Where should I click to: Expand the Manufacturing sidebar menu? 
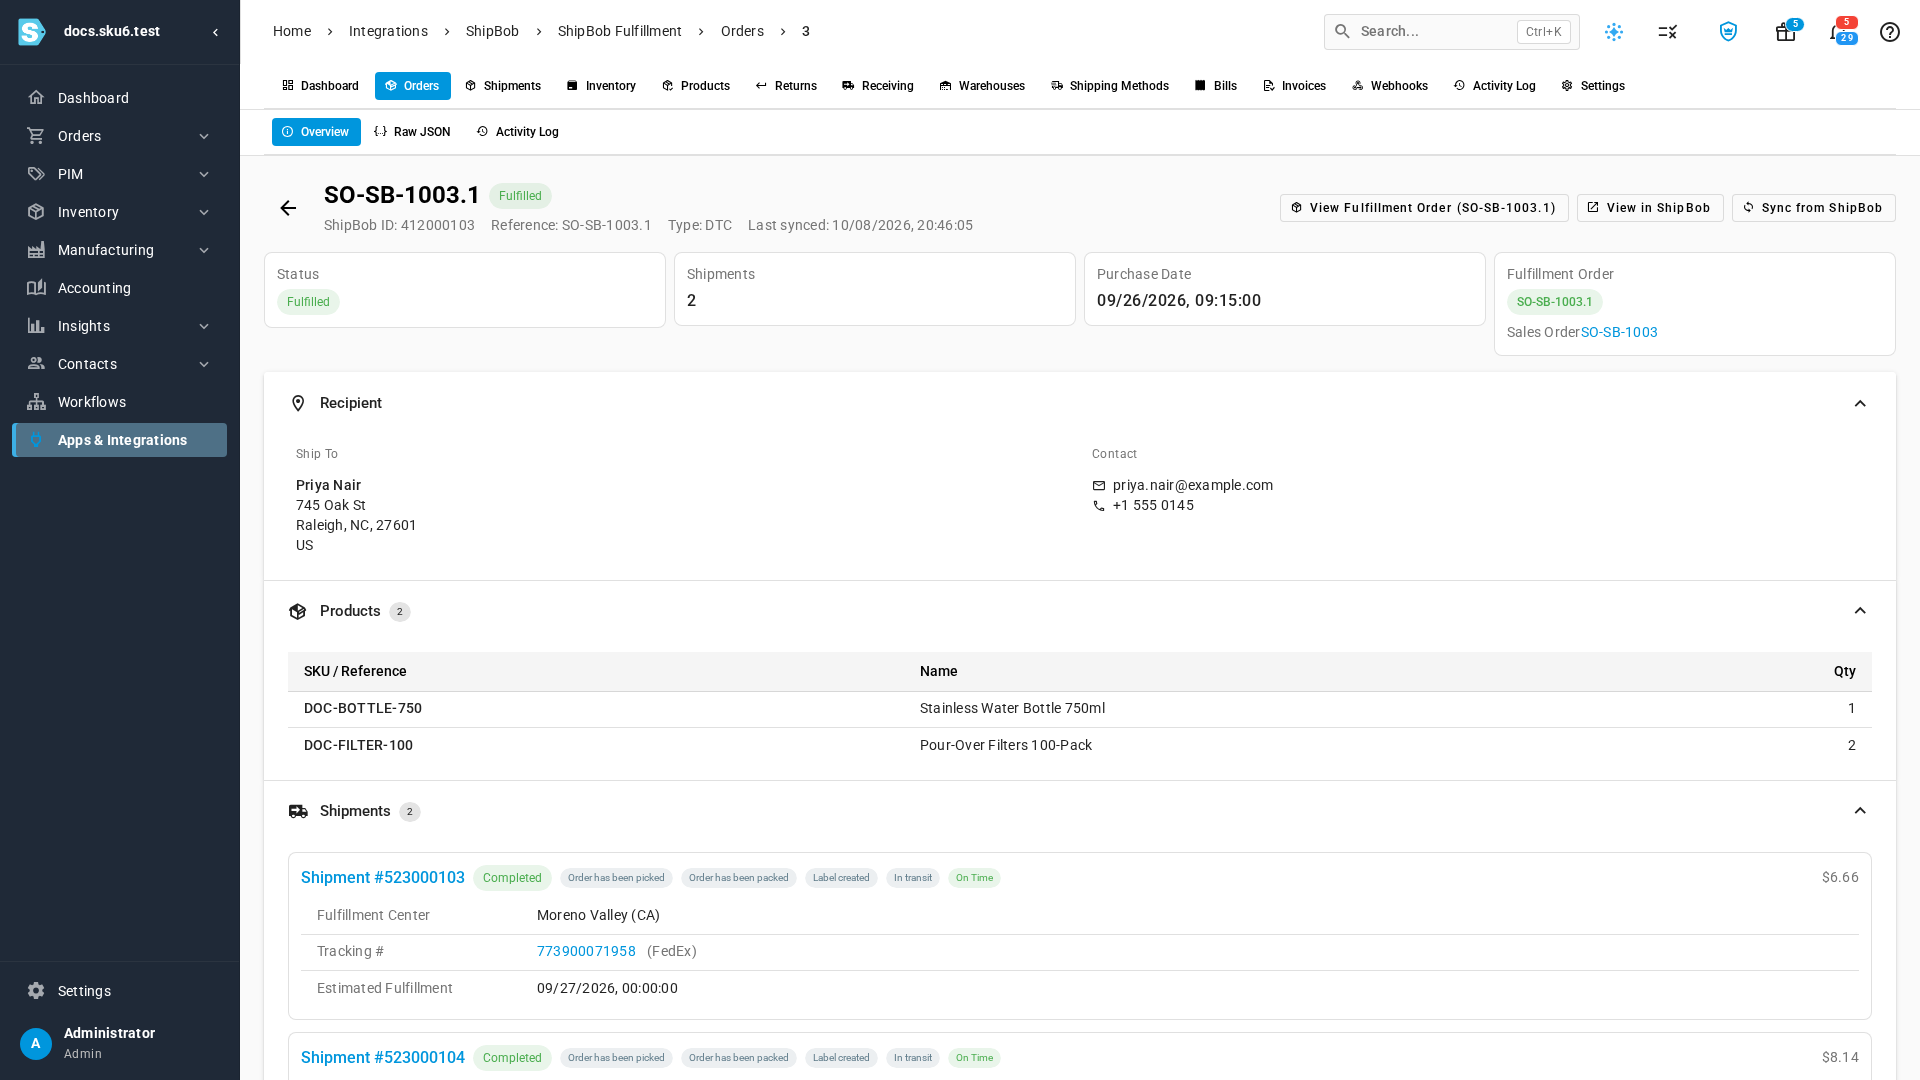click(x=119, y=250)
